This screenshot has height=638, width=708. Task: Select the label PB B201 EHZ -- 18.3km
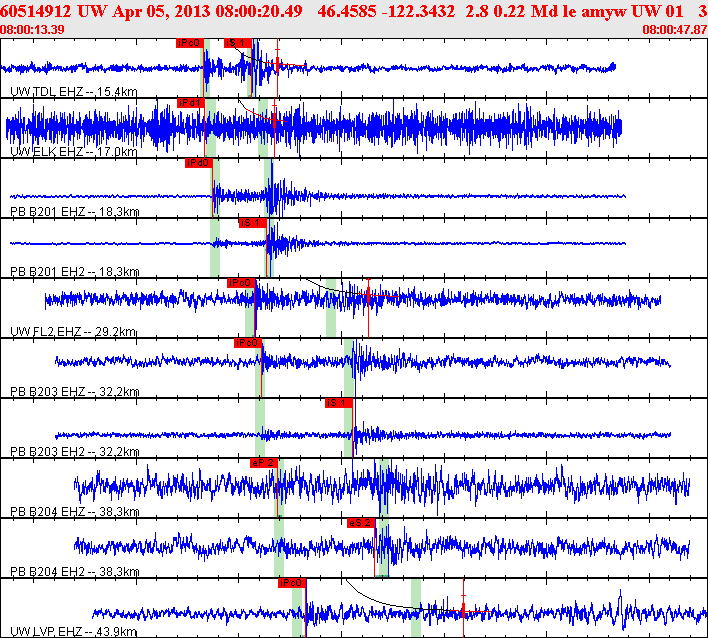[75, 212]
